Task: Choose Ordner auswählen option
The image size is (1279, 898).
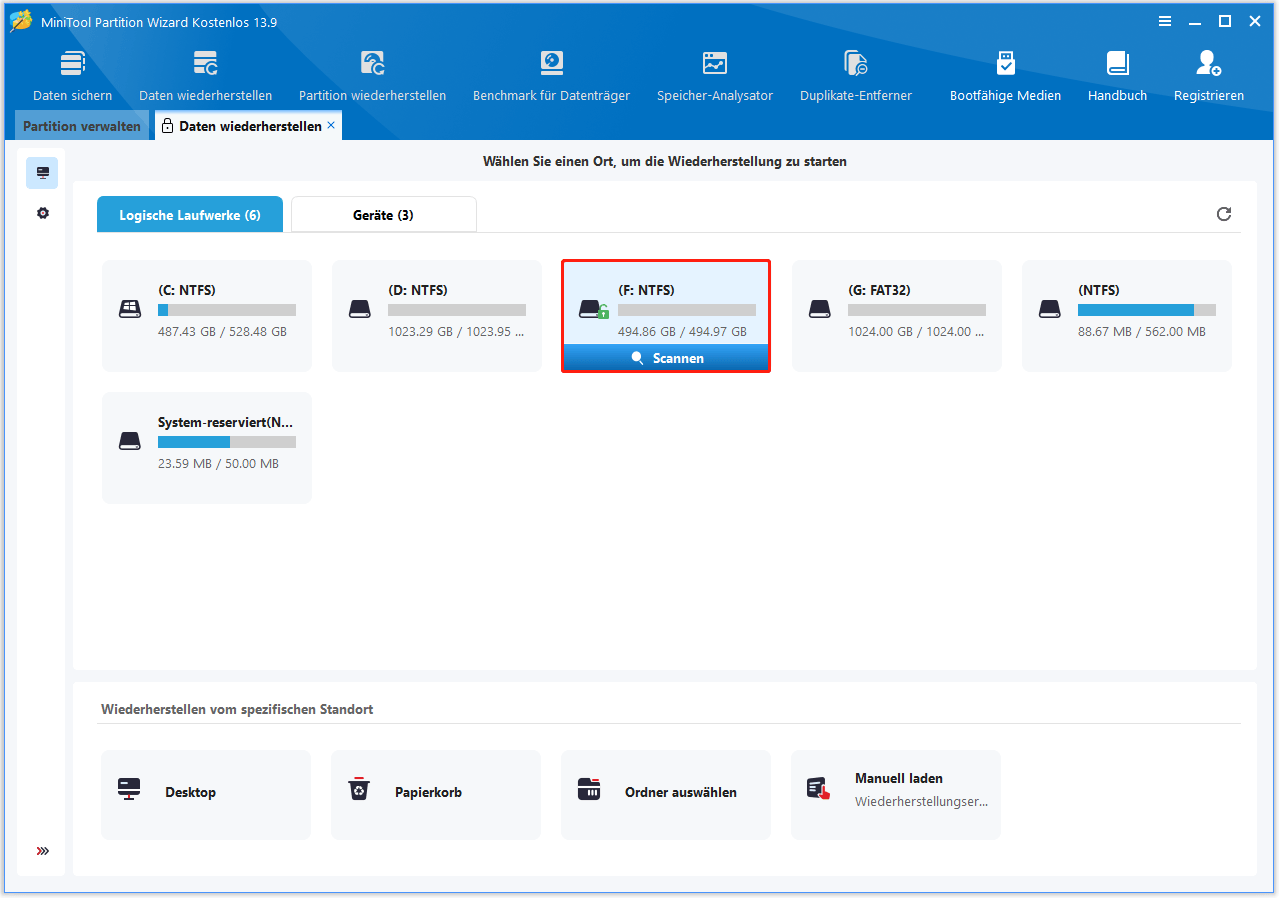Action: pyautogui.click(x=666, y=794)
